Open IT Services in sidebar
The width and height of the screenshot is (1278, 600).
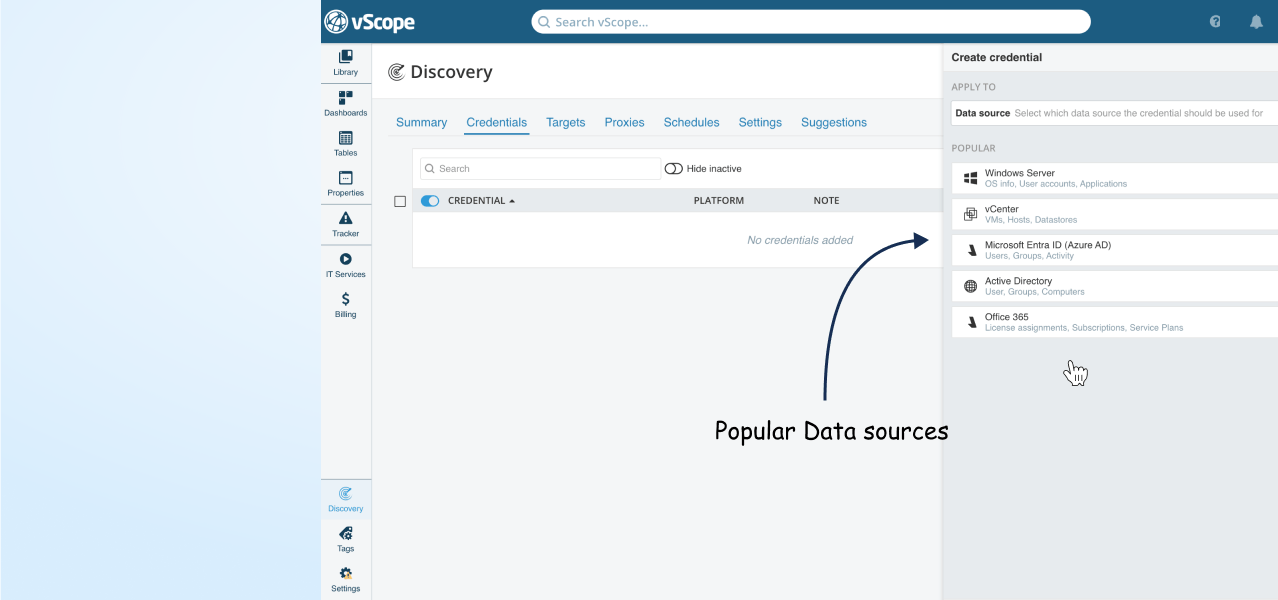[346, 265]
